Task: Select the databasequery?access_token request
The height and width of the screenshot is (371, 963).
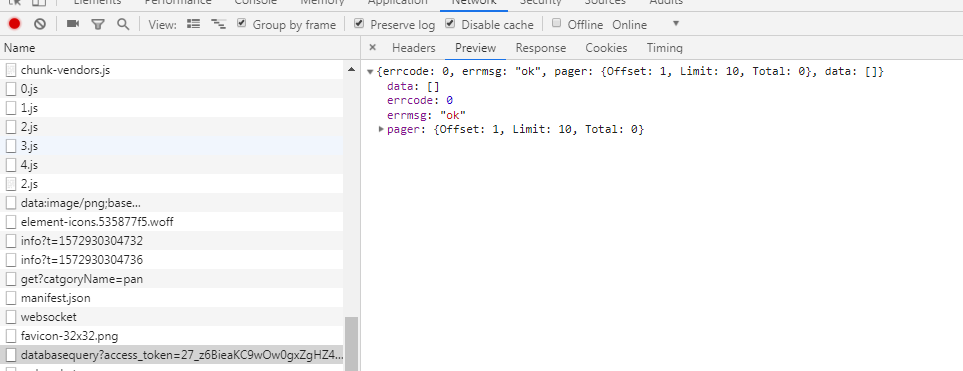Action: (172, 355)
